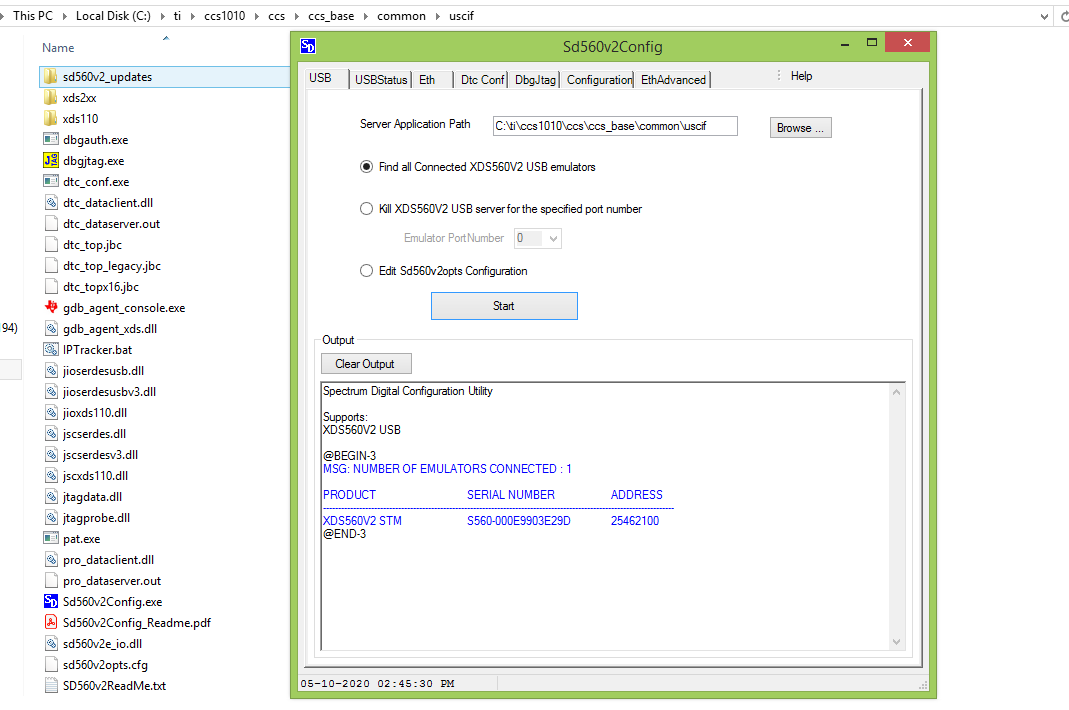Open the Emulator PortNumber dropdown

tap(553, 239)
